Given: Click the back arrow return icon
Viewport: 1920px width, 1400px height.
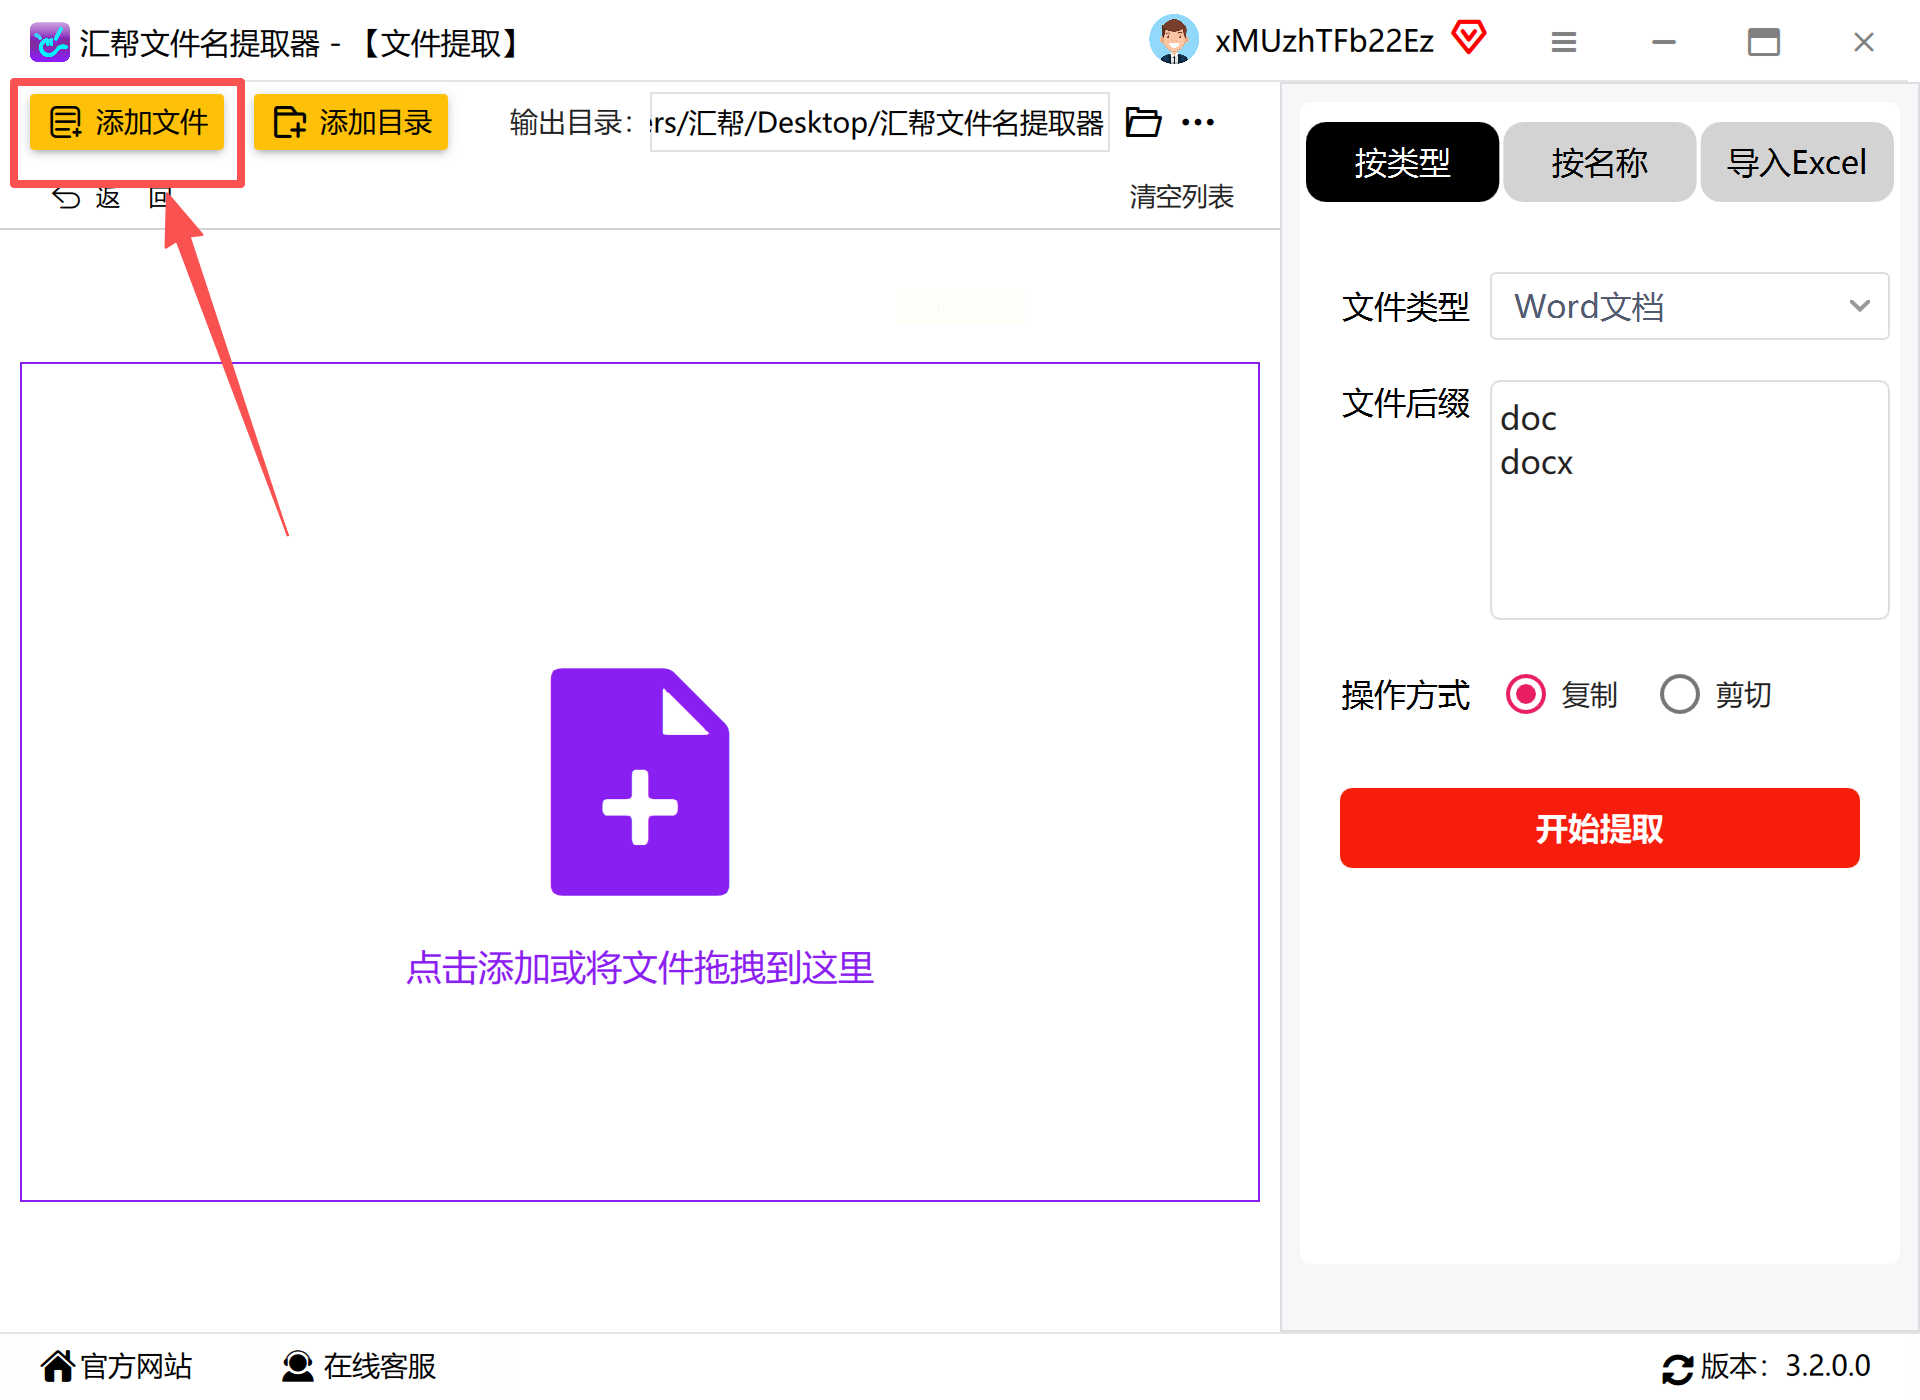Looking at the screenshot, I should (x=67, y=198).
